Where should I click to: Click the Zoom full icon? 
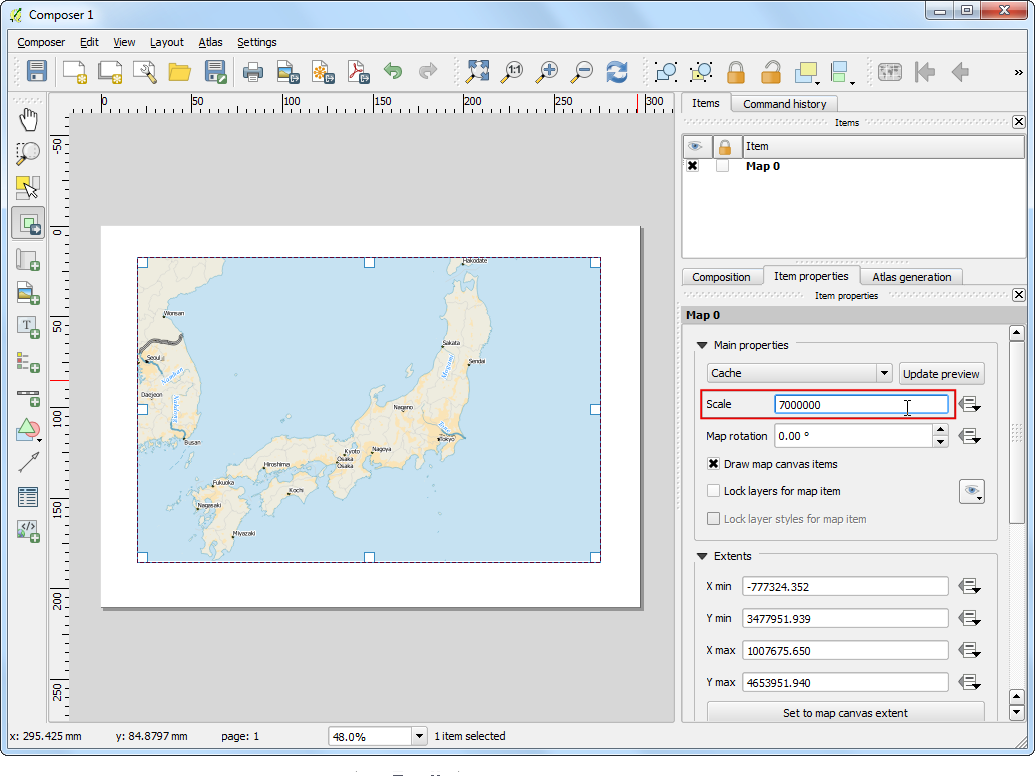point(478,72)
